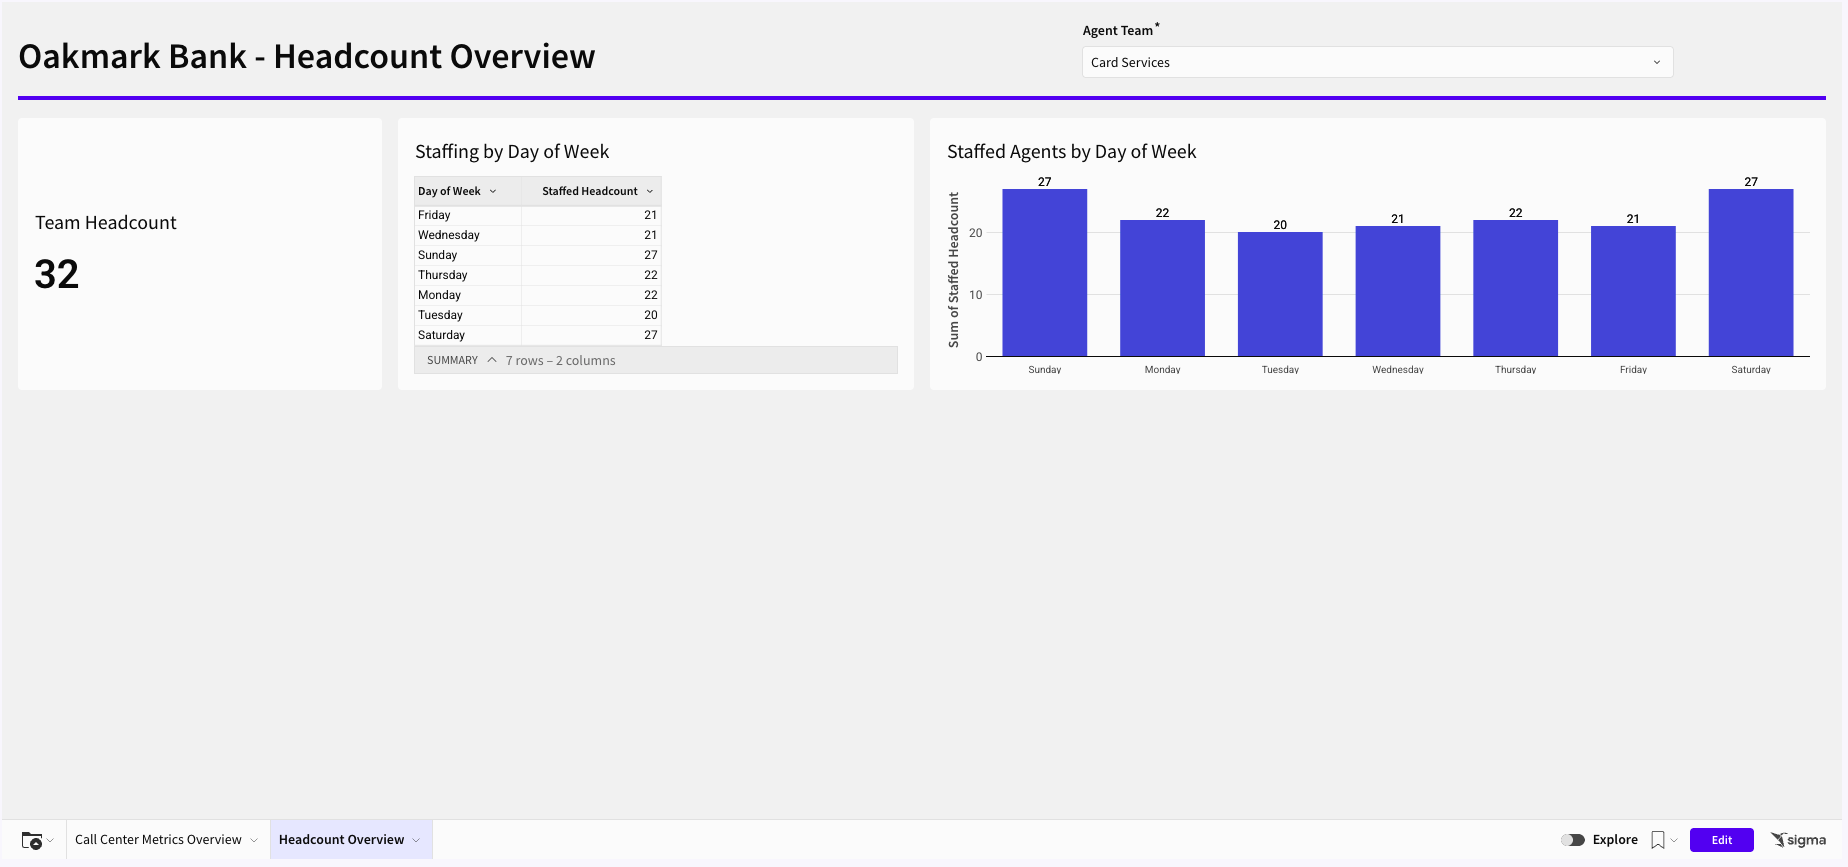Image resolution: width=1848 pixels, height=867 pixels.
Task: Click Staffed Agents by Day of Week title
Action: point(1071,152)
